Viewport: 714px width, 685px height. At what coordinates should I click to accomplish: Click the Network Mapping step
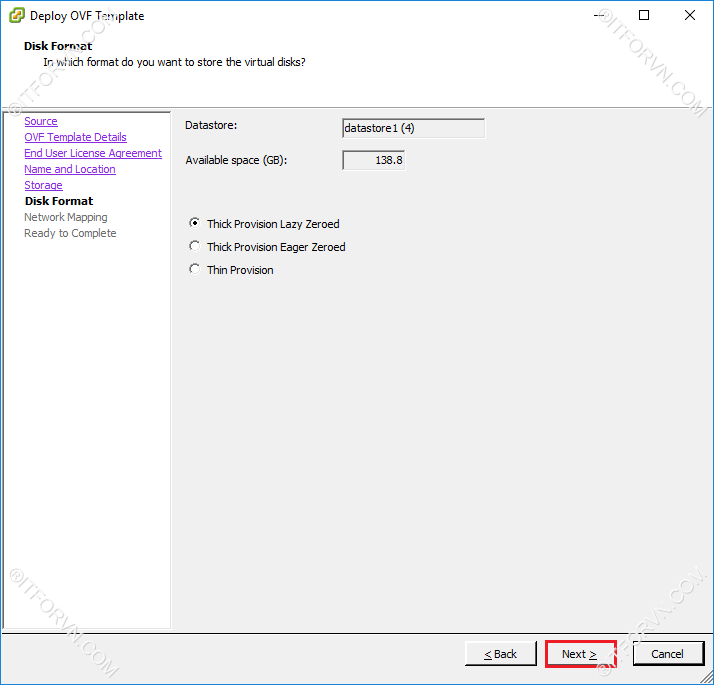pyautogui.click(x=66, y=217)
